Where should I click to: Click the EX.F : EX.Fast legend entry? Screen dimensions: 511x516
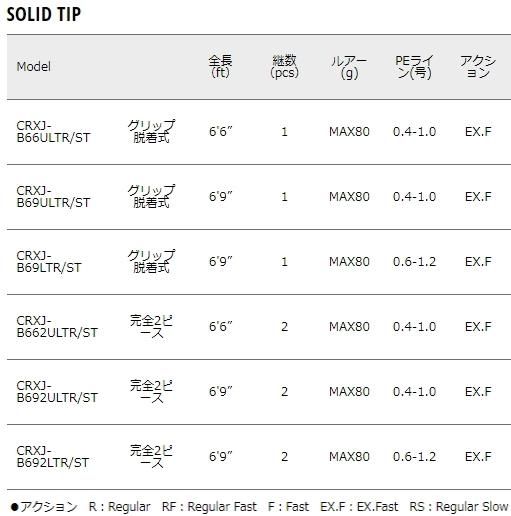tap(359, 507)
